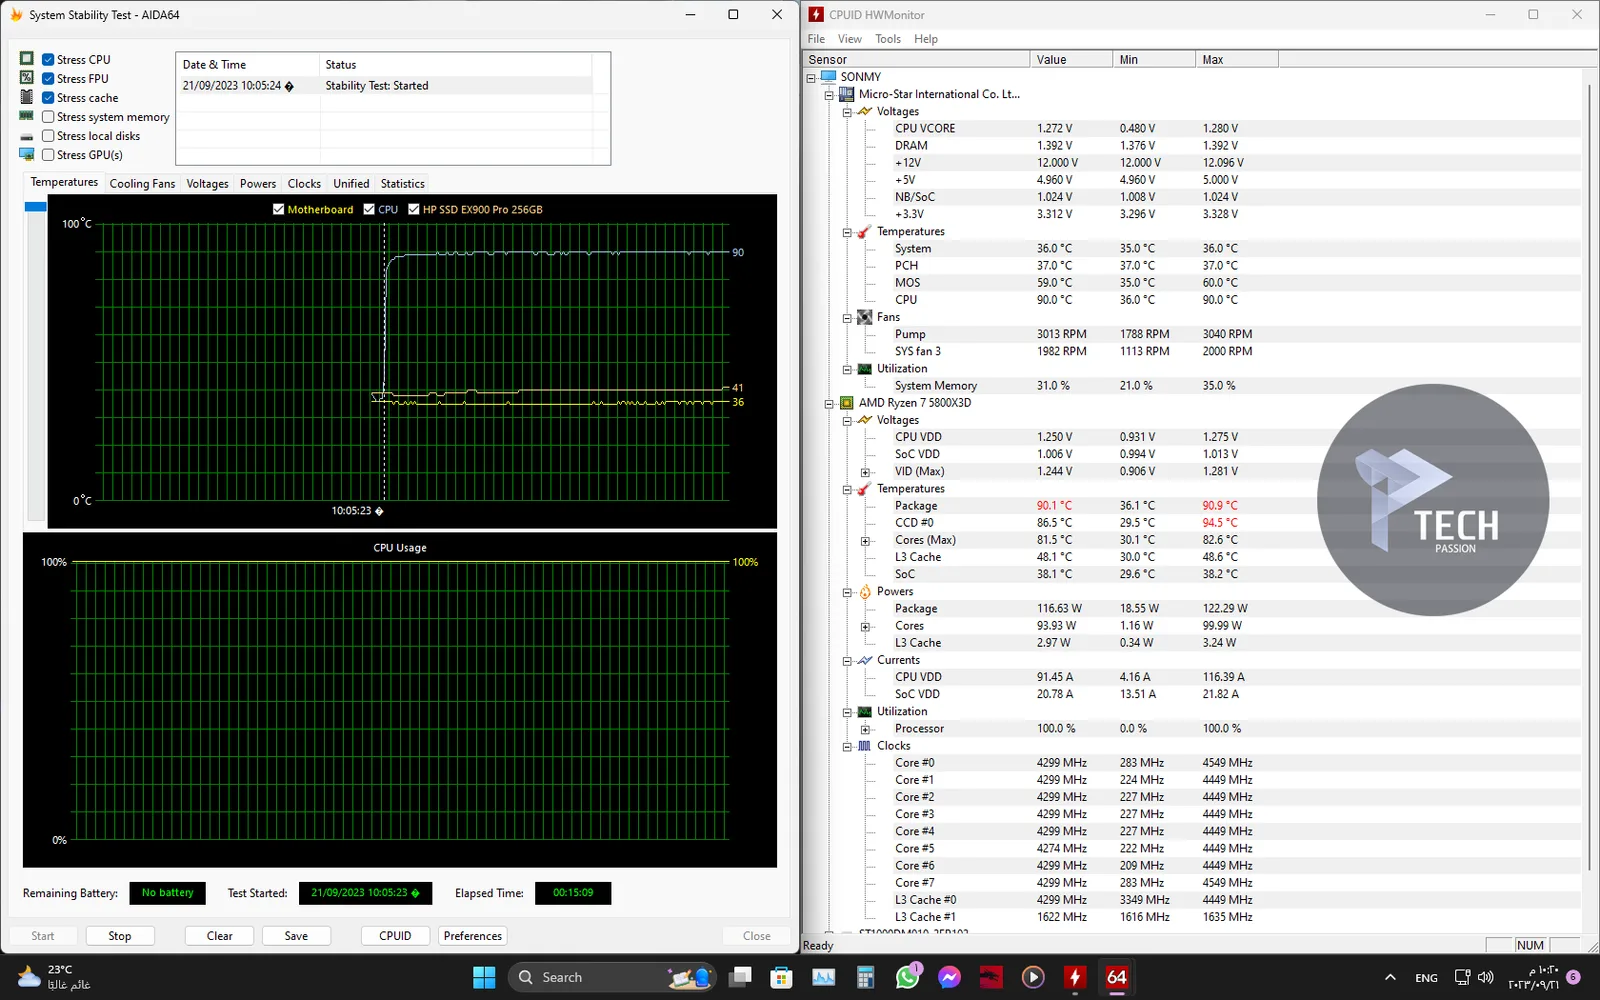Image resolution: width=1600 pixels, height=1000 pixels.
Task: Open the CPUID button in AIDA64
Action: pyautogui.click(x=395, y=936)
